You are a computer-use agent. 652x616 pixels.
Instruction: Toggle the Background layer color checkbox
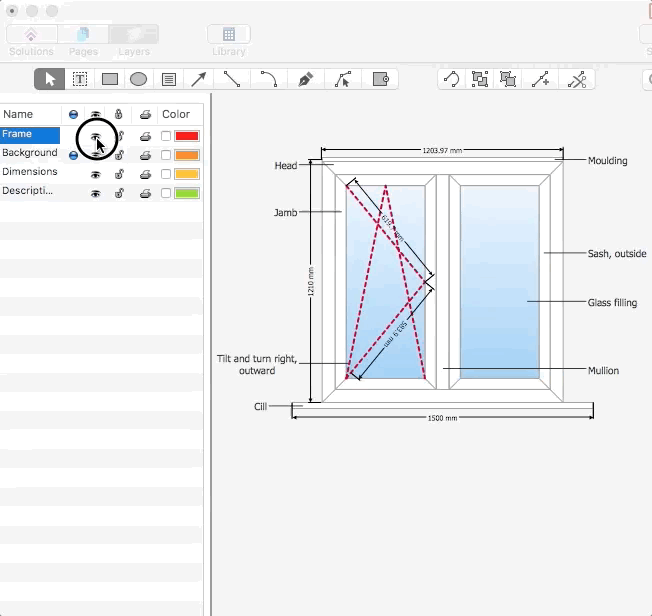(x=166, y=155)
